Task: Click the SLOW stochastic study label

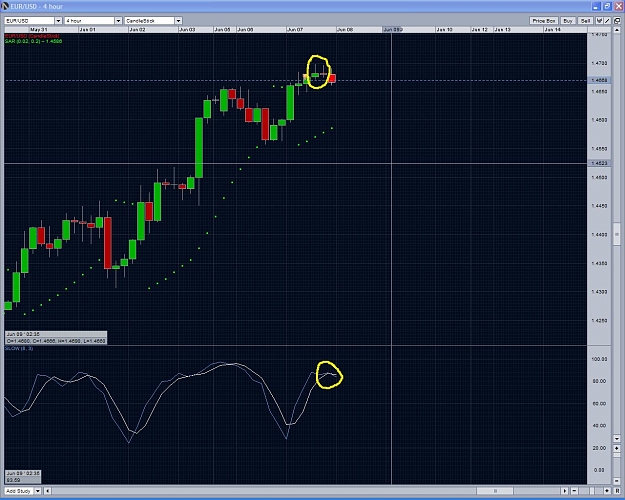Action: pyautogui.click(x=19, y=348)
